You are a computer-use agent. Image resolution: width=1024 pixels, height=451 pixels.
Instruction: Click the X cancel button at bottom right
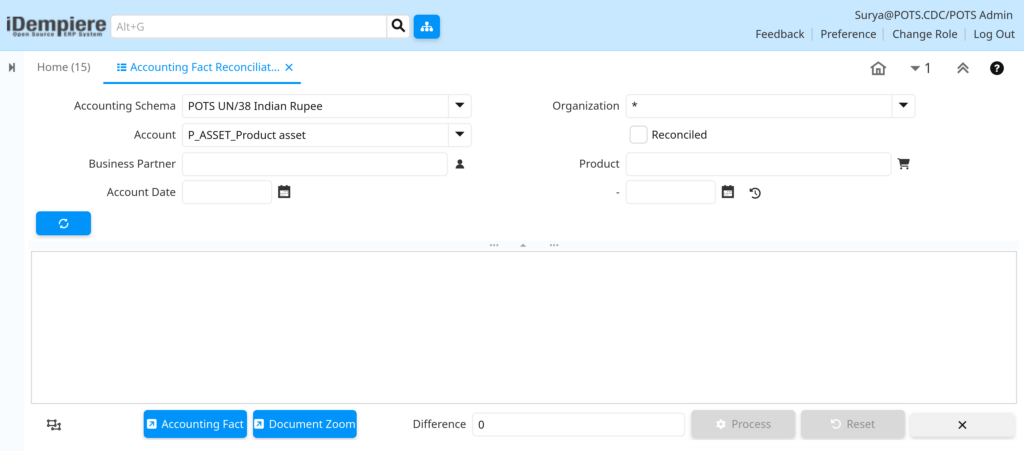coord(962,425)
